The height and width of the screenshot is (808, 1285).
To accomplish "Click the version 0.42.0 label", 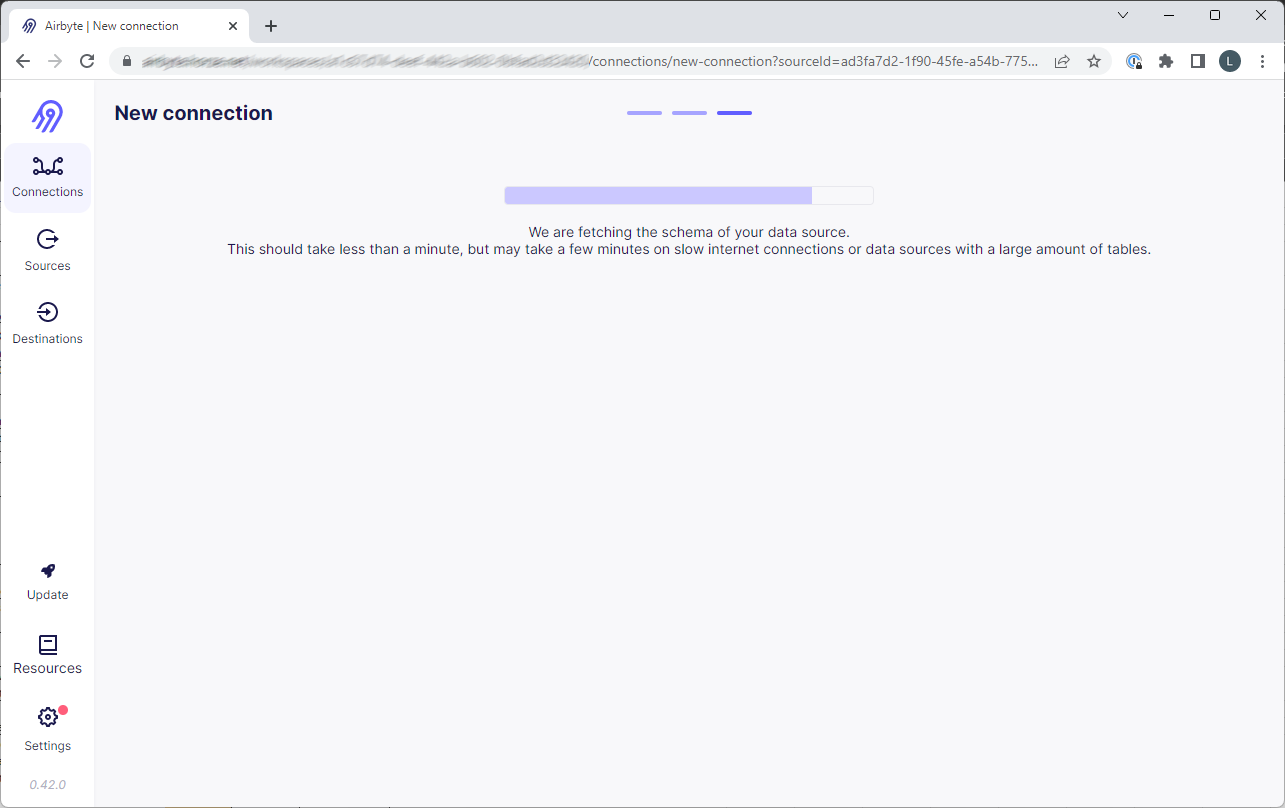I will 47,784.
